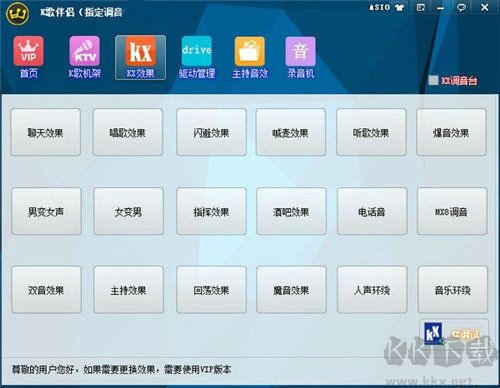
Task: Close the K歌伴侣 window
Action: (x=485, y=7)
